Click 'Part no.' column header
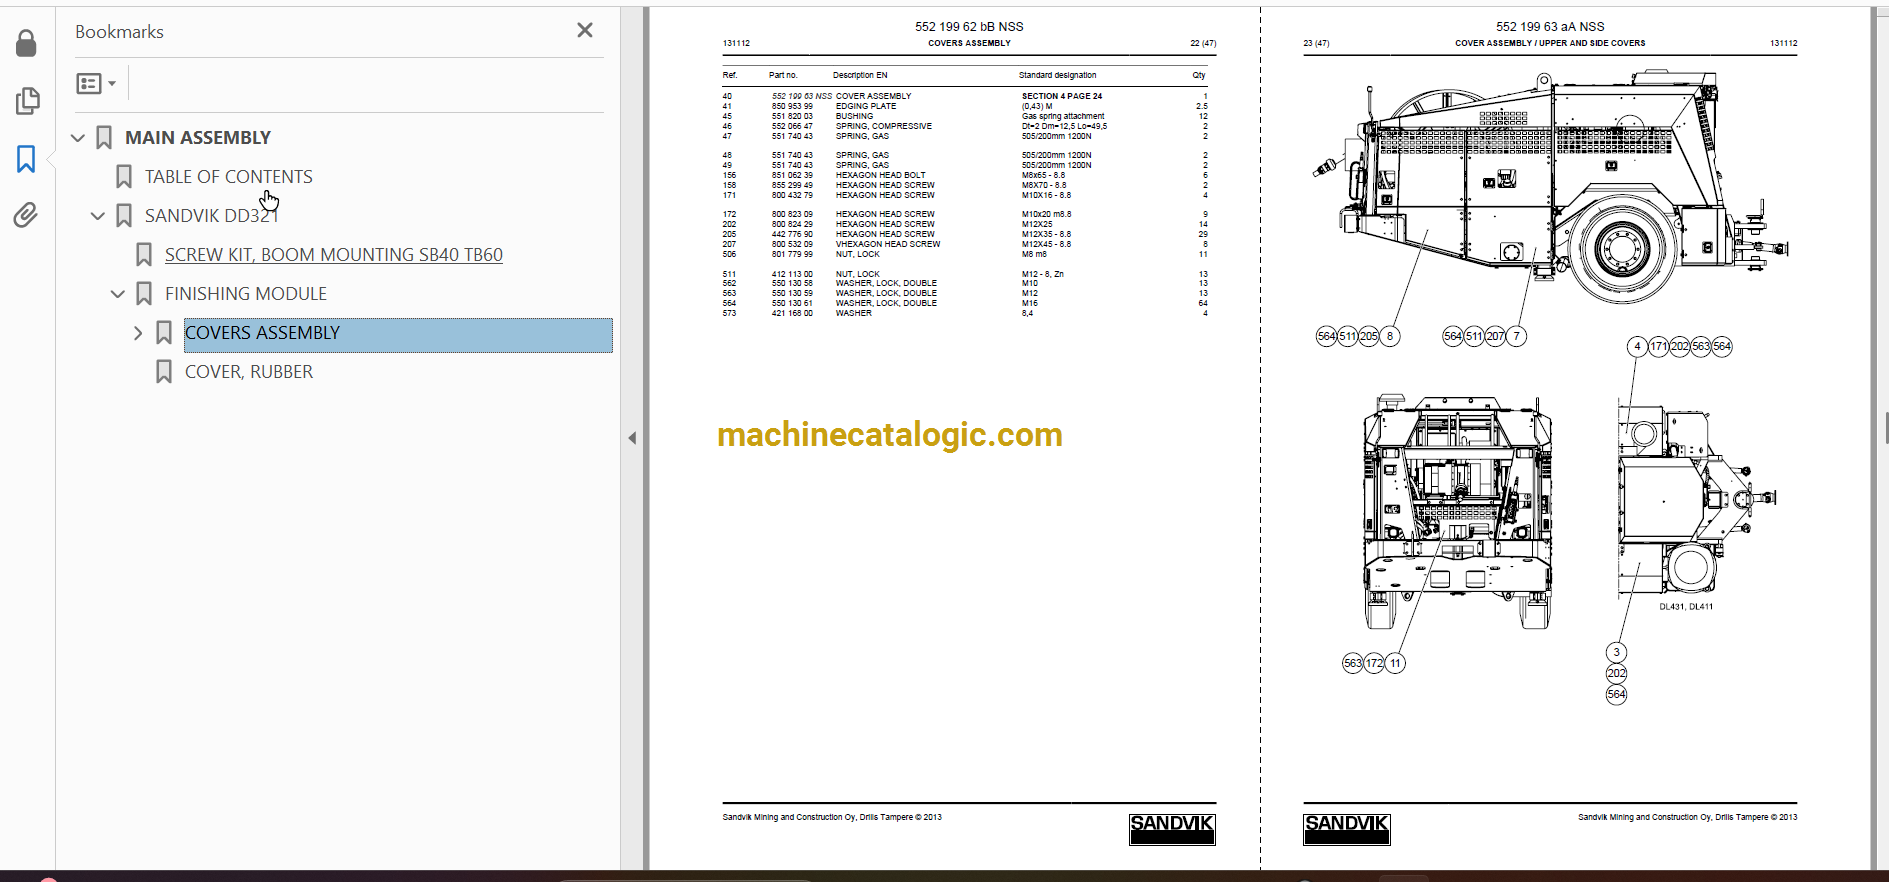 coord(783,75)
